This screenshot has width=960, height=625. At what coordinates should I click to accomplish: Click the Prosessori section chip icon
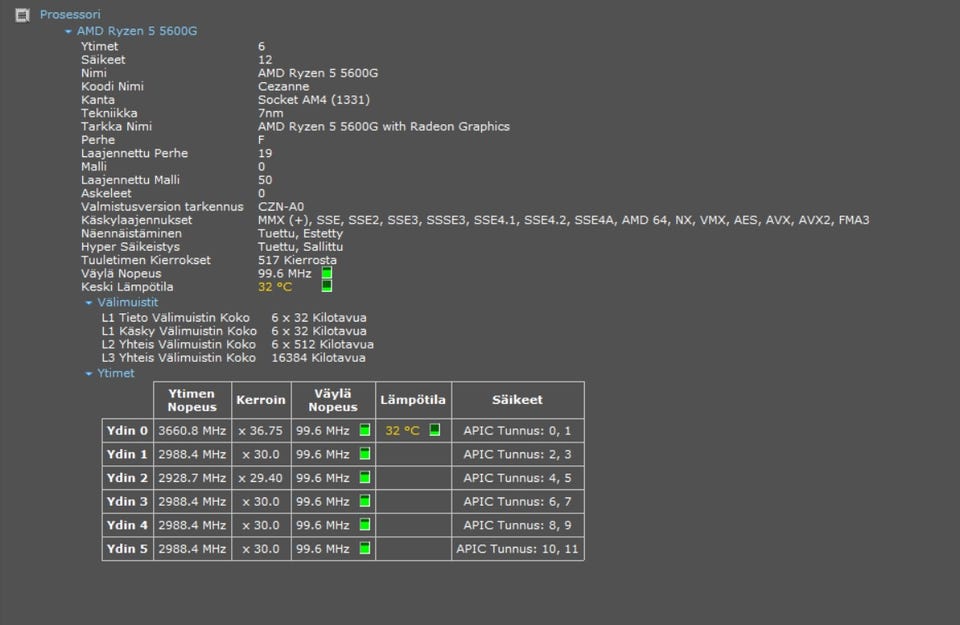[x=22, y=15]
